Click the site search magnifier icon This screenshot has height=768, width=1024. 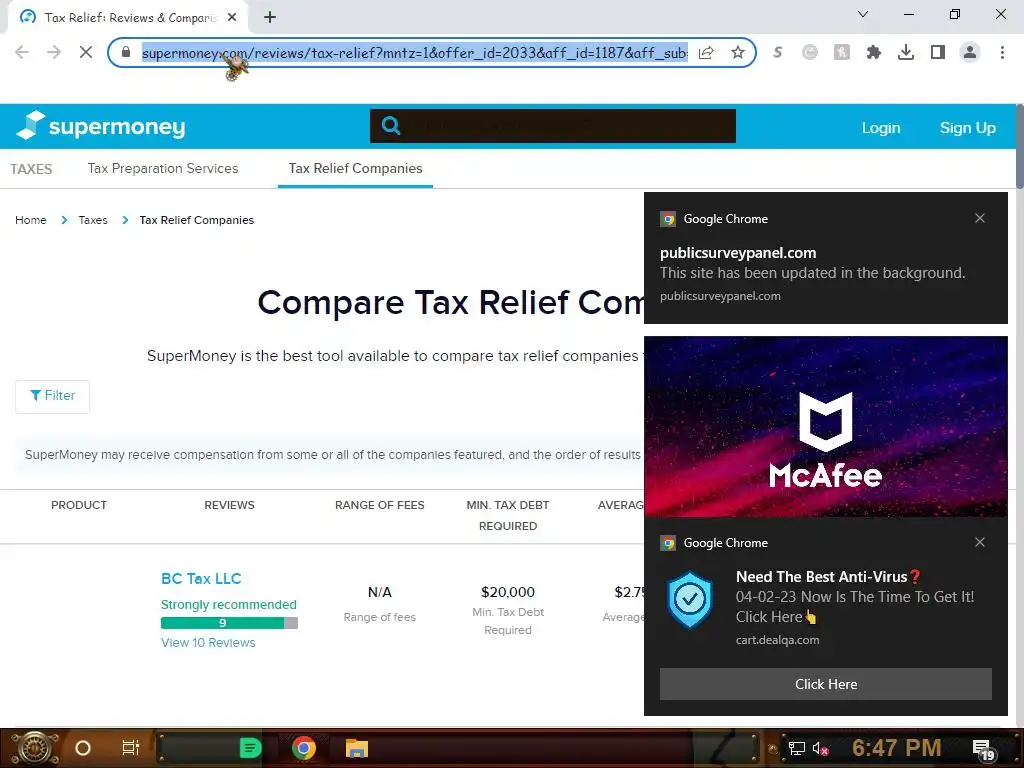[391, 125]
